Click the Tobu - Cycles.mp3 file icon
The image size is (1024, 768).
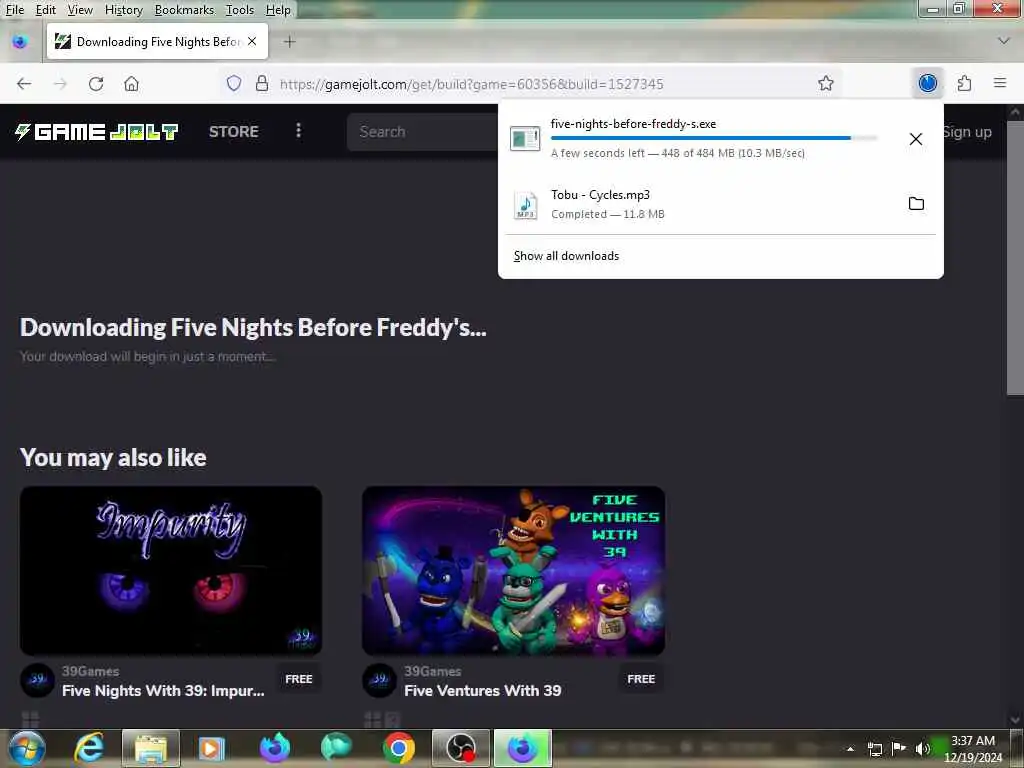(525, 204)
